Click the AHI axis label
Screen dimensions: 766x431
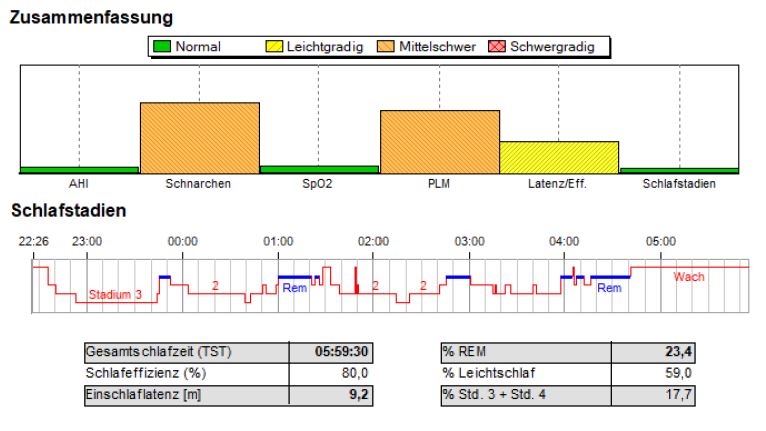click(x=78, y=184)
